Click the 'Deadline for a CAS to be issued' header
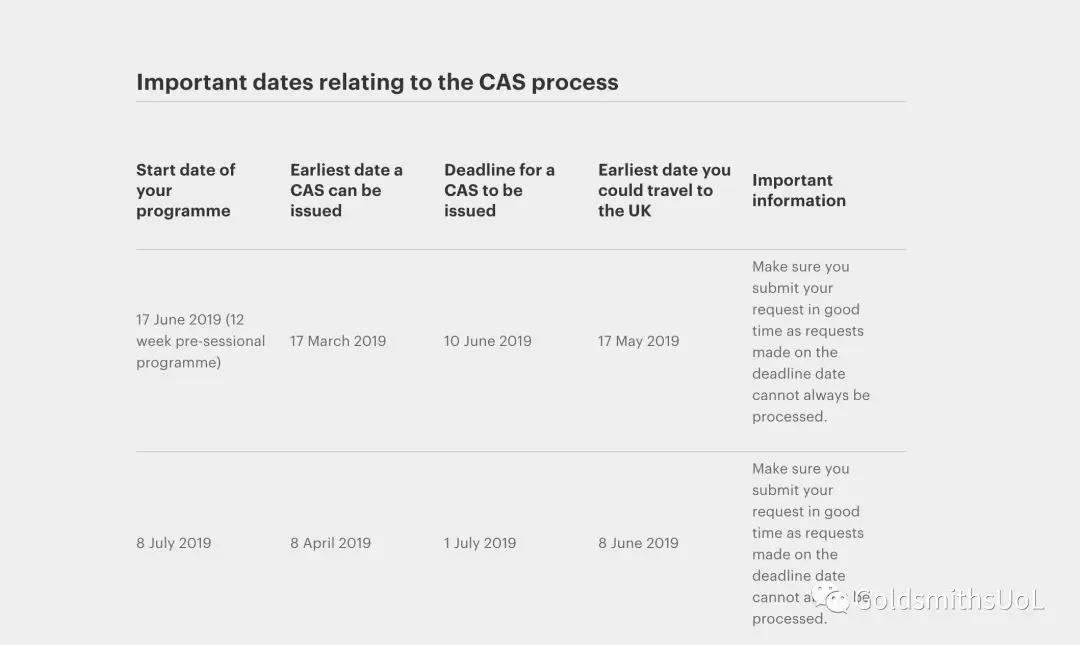The height and width of the screenshot is (645, 1080). [x=499, y=190]
